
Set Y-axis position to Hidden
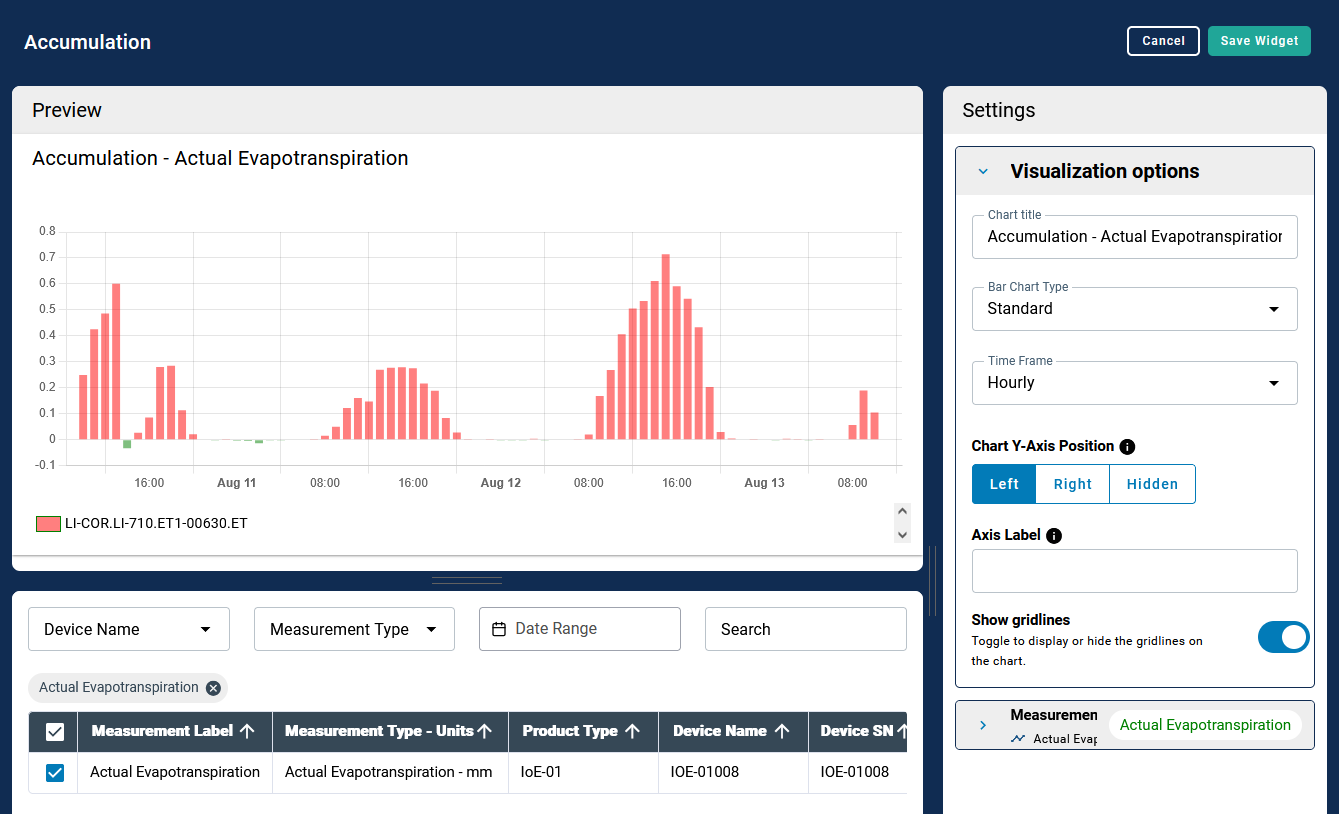click(x=1152, y=484)
